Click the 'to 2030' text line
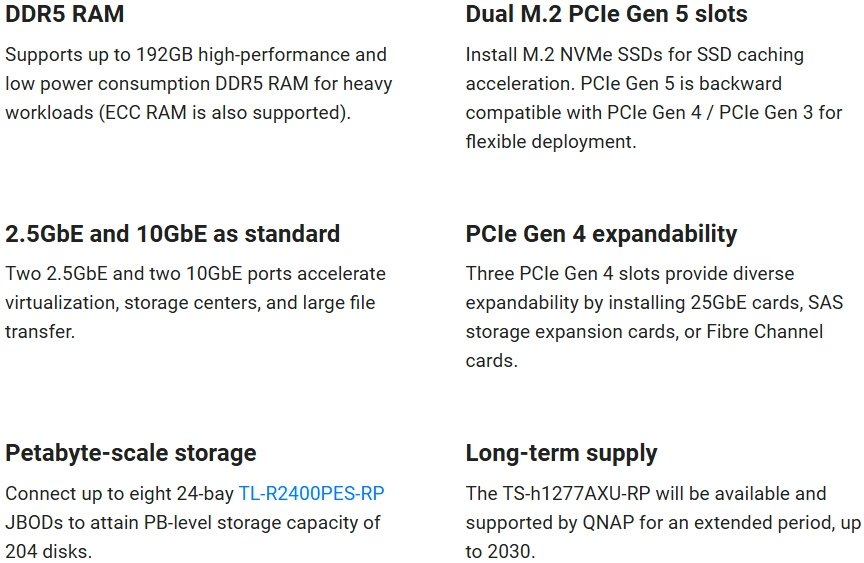Screen dimensions: 864x563 point(500,551)
